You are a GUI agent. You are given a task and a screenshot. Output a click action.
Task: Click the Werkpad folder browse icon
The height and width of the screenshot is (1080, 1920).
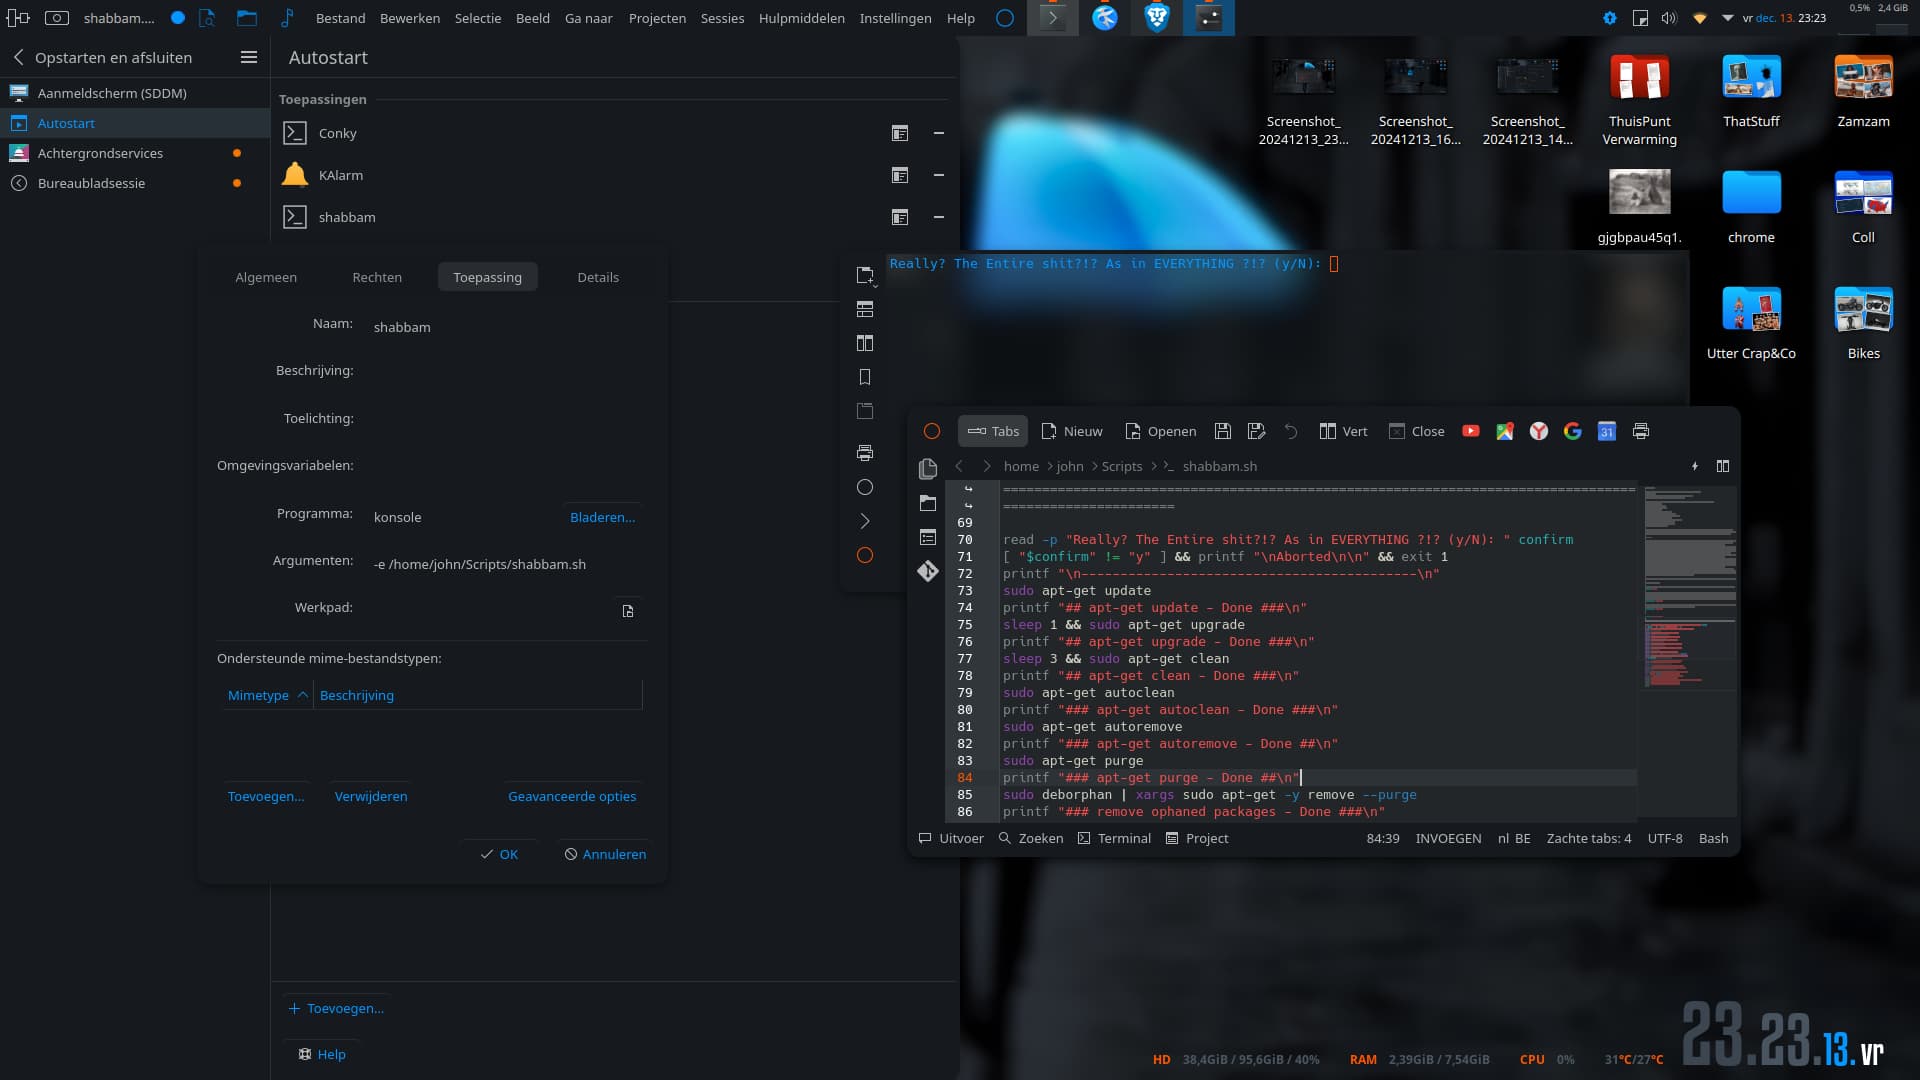pos(628,611)
